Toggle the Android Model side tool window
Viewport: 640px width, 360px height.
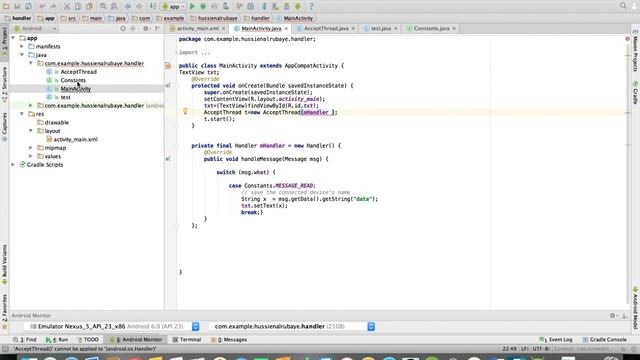click(636, 308)
